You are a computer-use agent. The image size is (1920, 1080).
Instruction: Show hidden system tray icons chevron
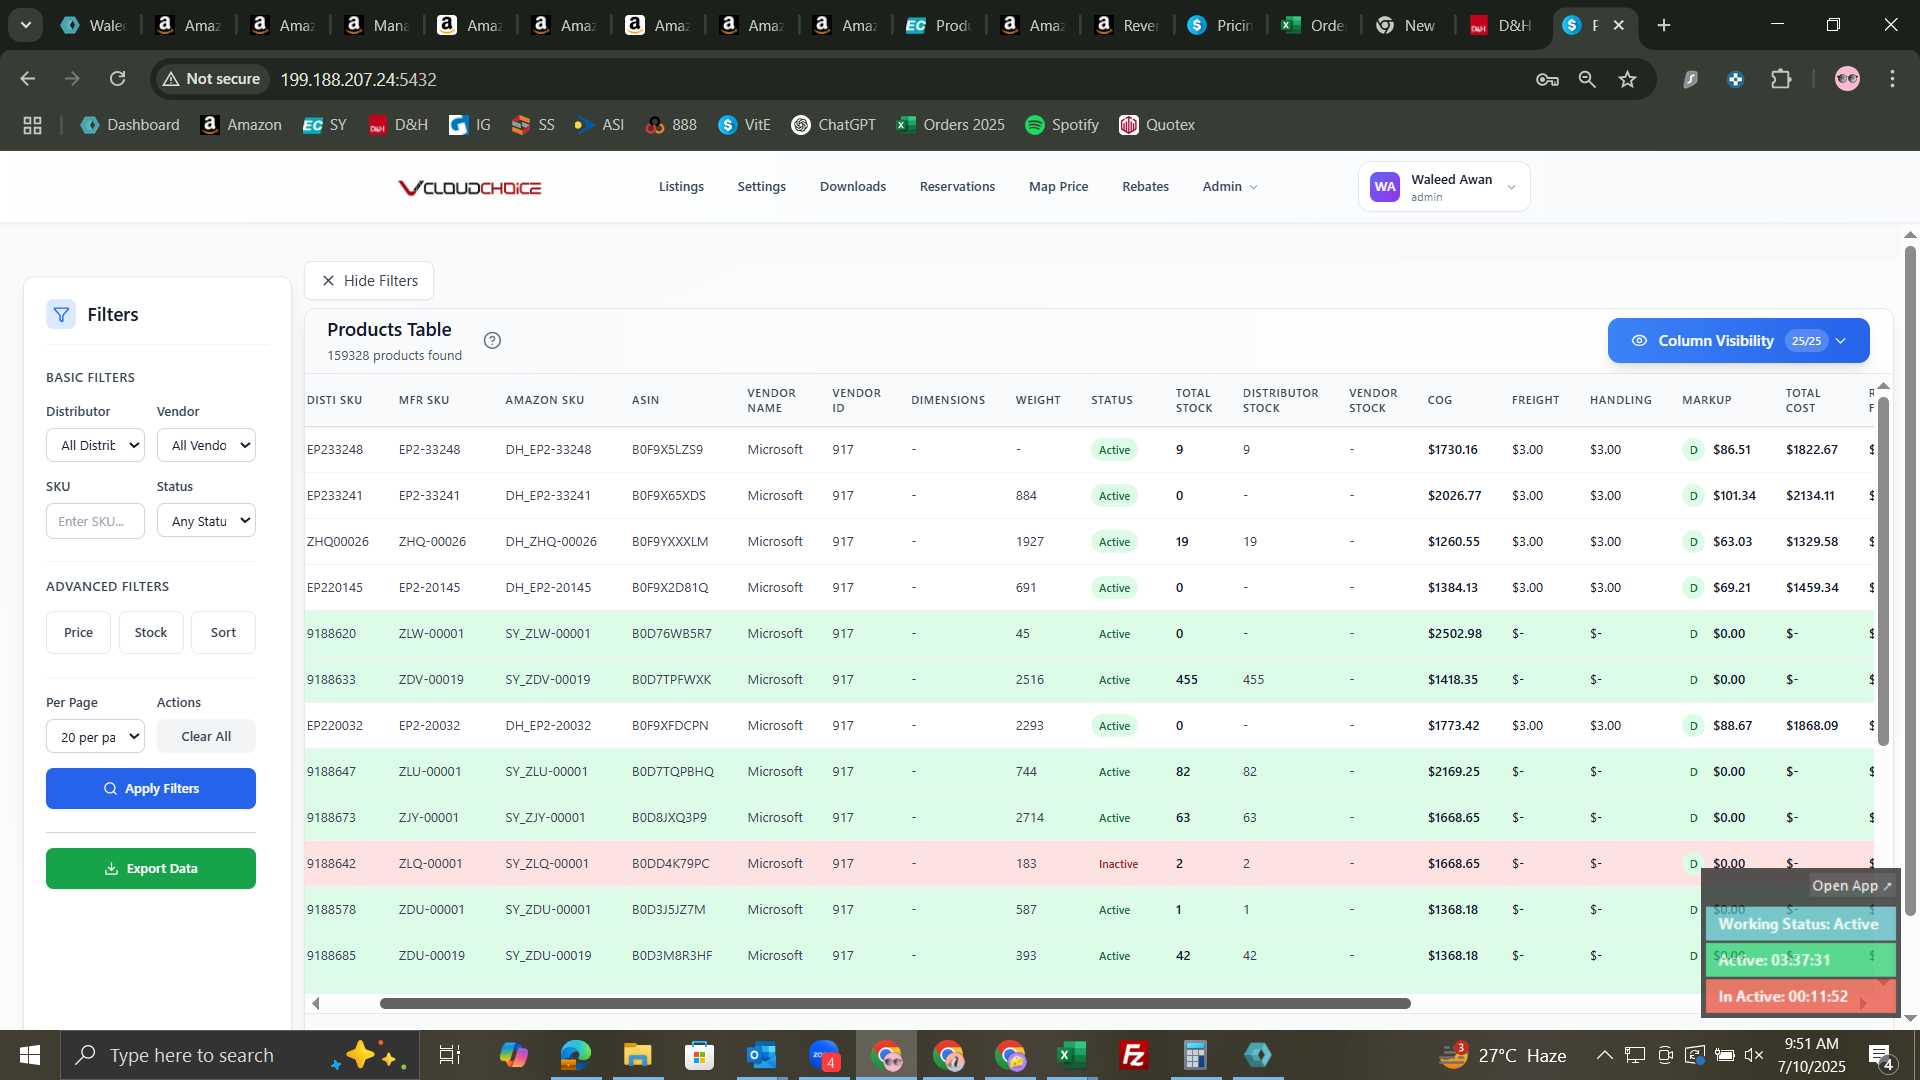tap(1604, 1055)
